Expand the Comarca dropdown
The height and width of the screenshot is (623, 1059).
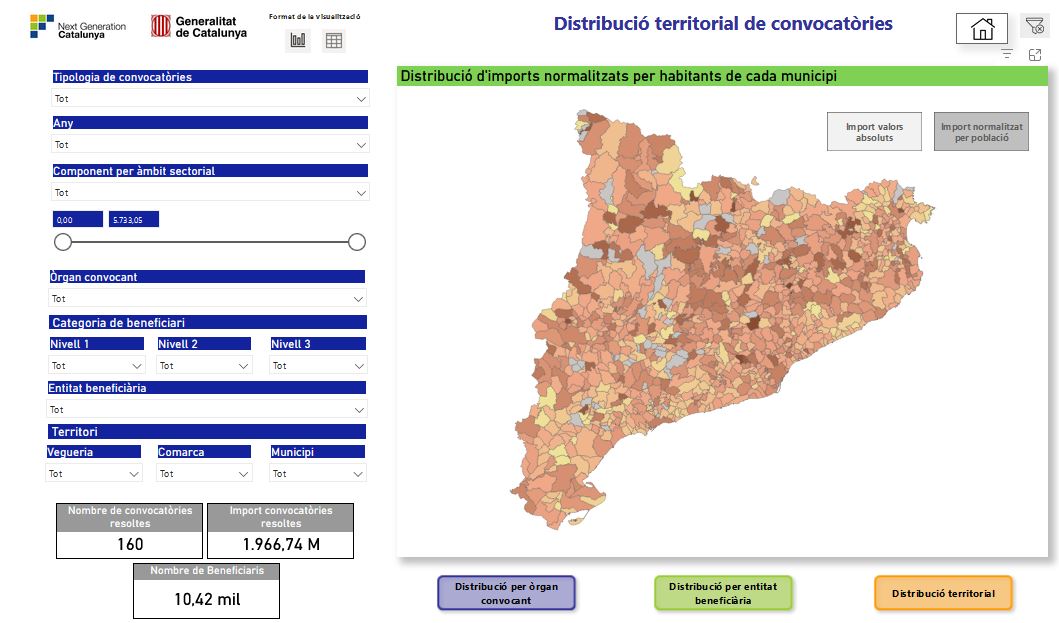tap(204, 474)
